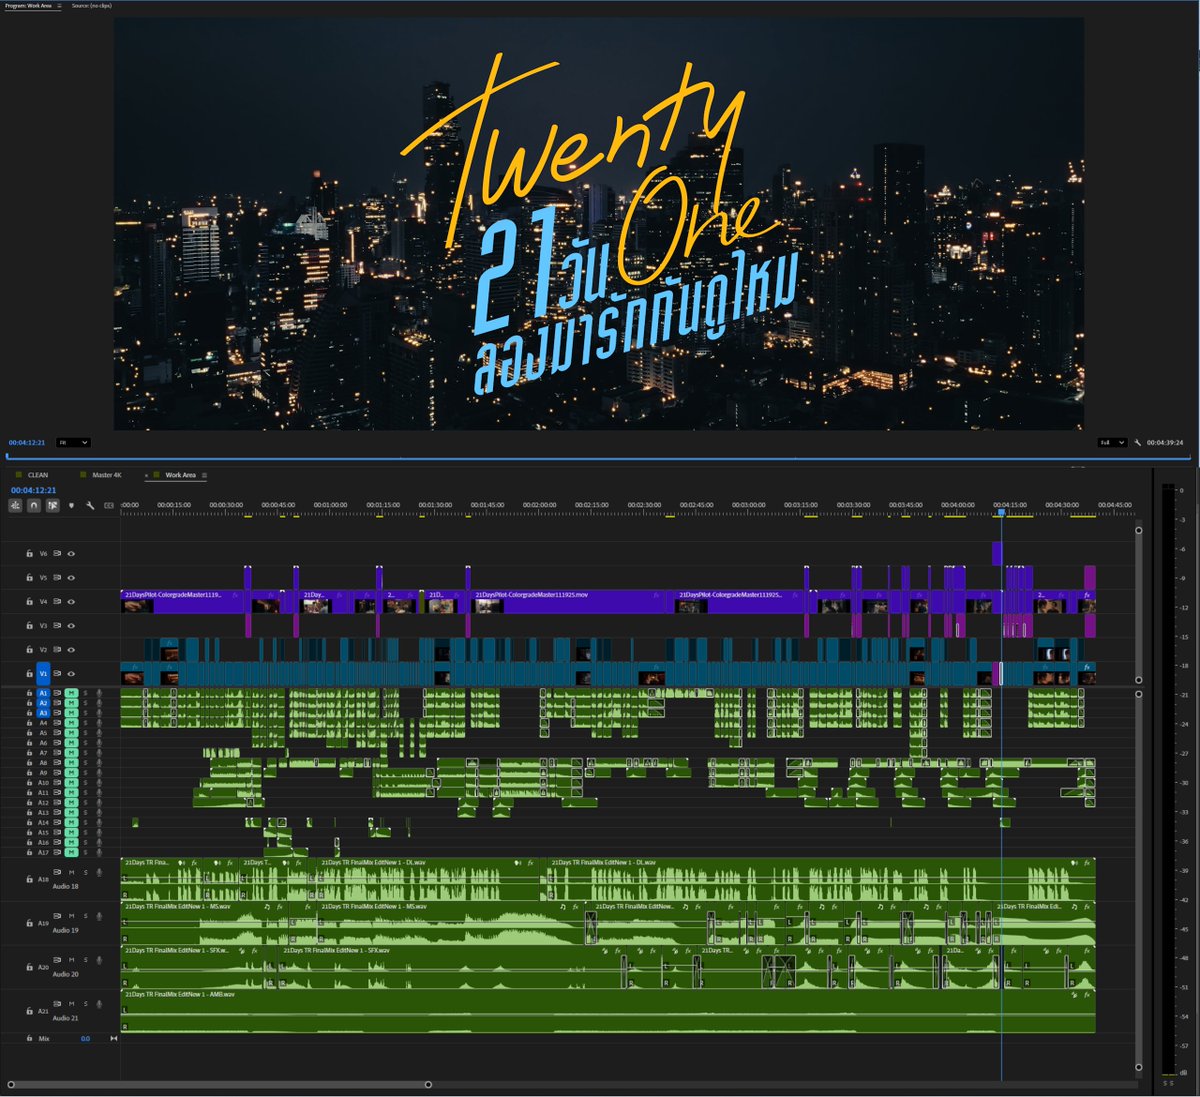Toggle insert sequences as nests icon
1200x1097 pixels.
15,505
